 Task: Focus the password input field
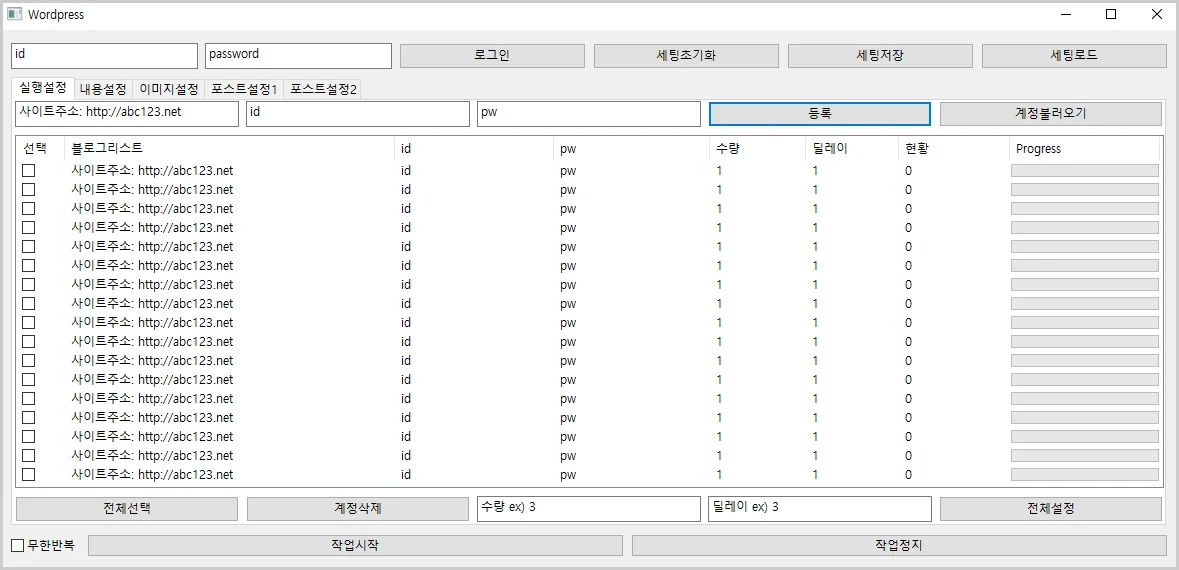tap(299, 56)
